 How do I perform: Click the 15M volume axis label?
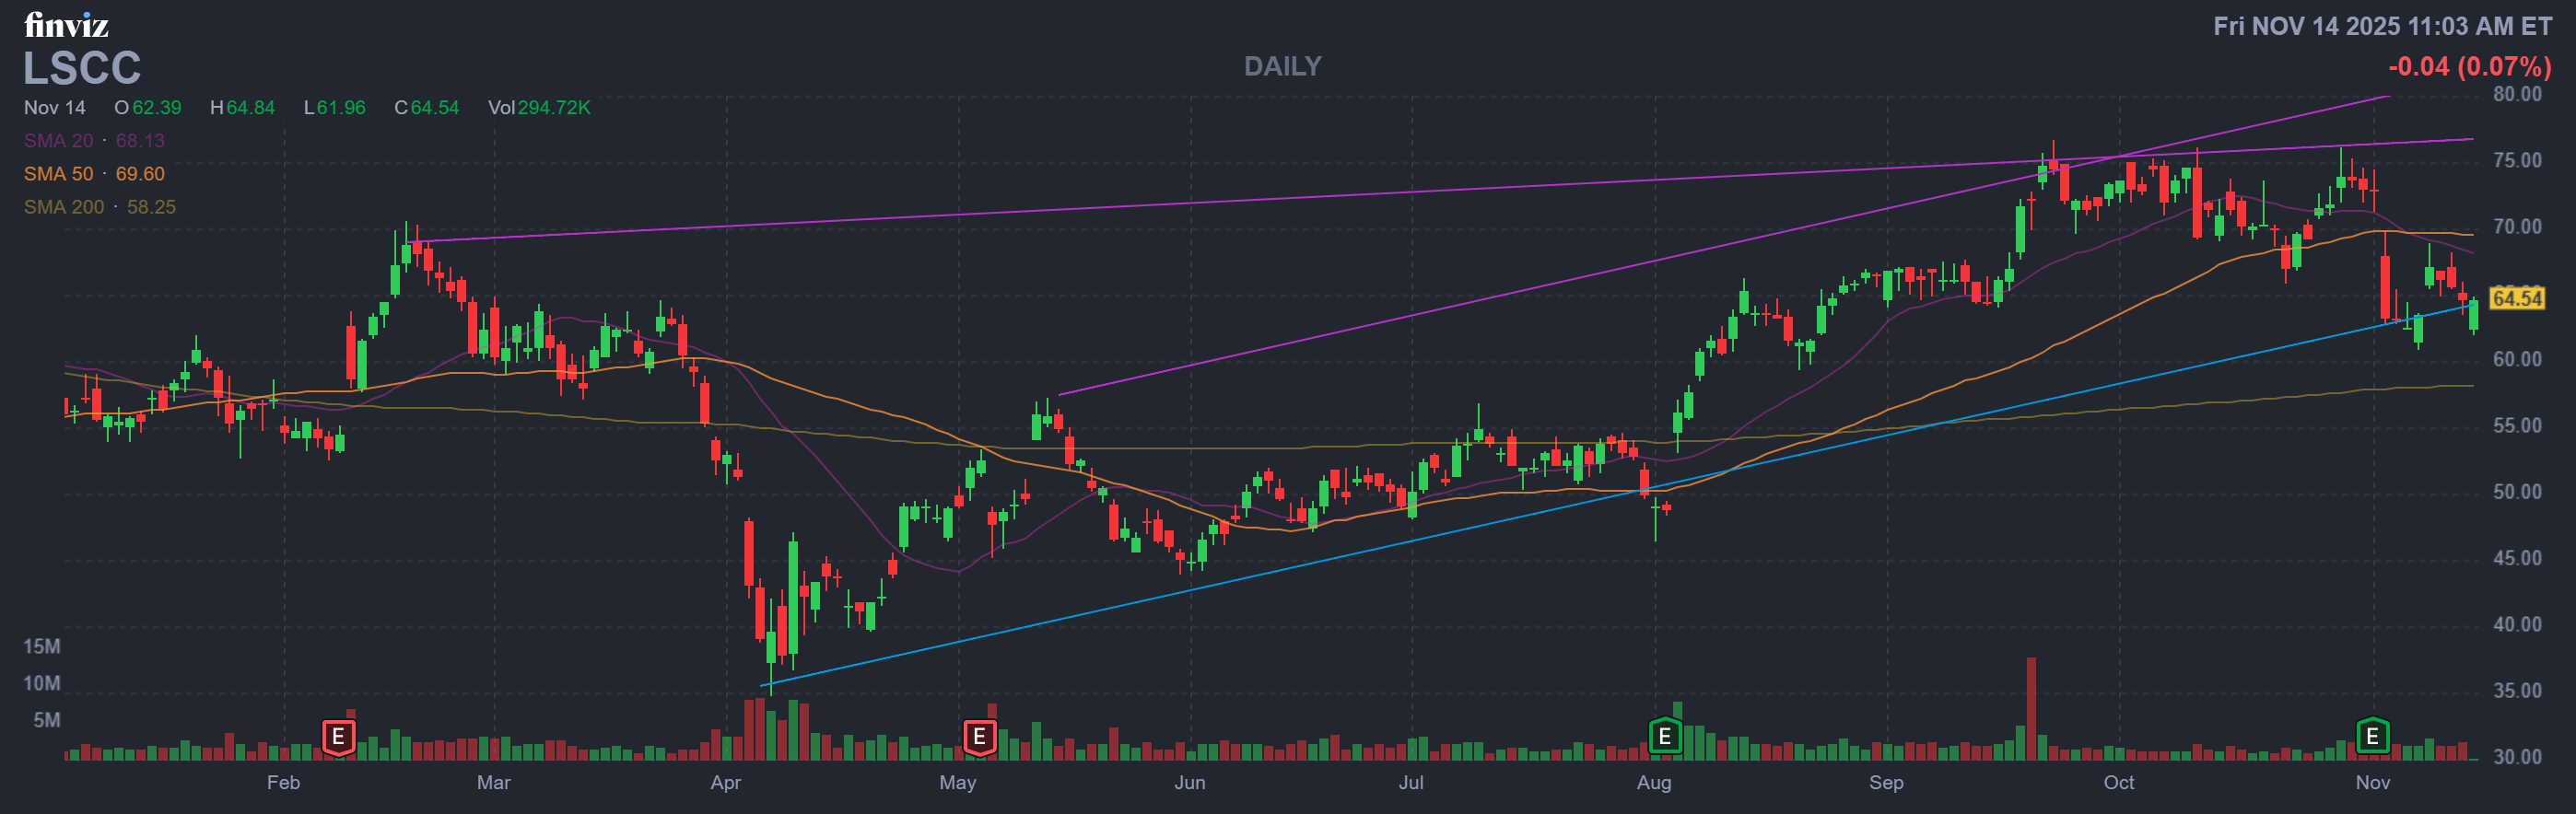42,646
